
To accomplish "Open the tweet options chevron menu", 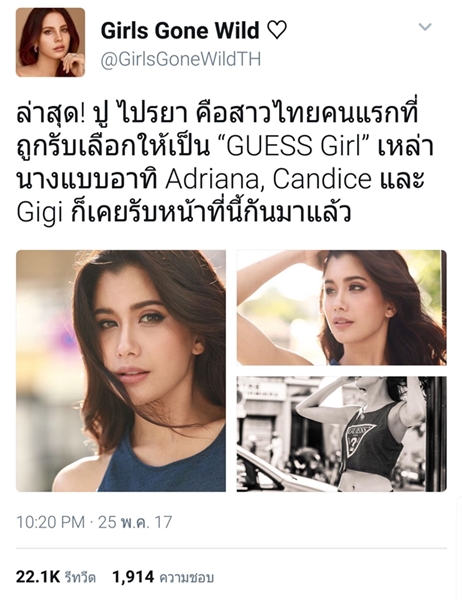I will point(425,27).
